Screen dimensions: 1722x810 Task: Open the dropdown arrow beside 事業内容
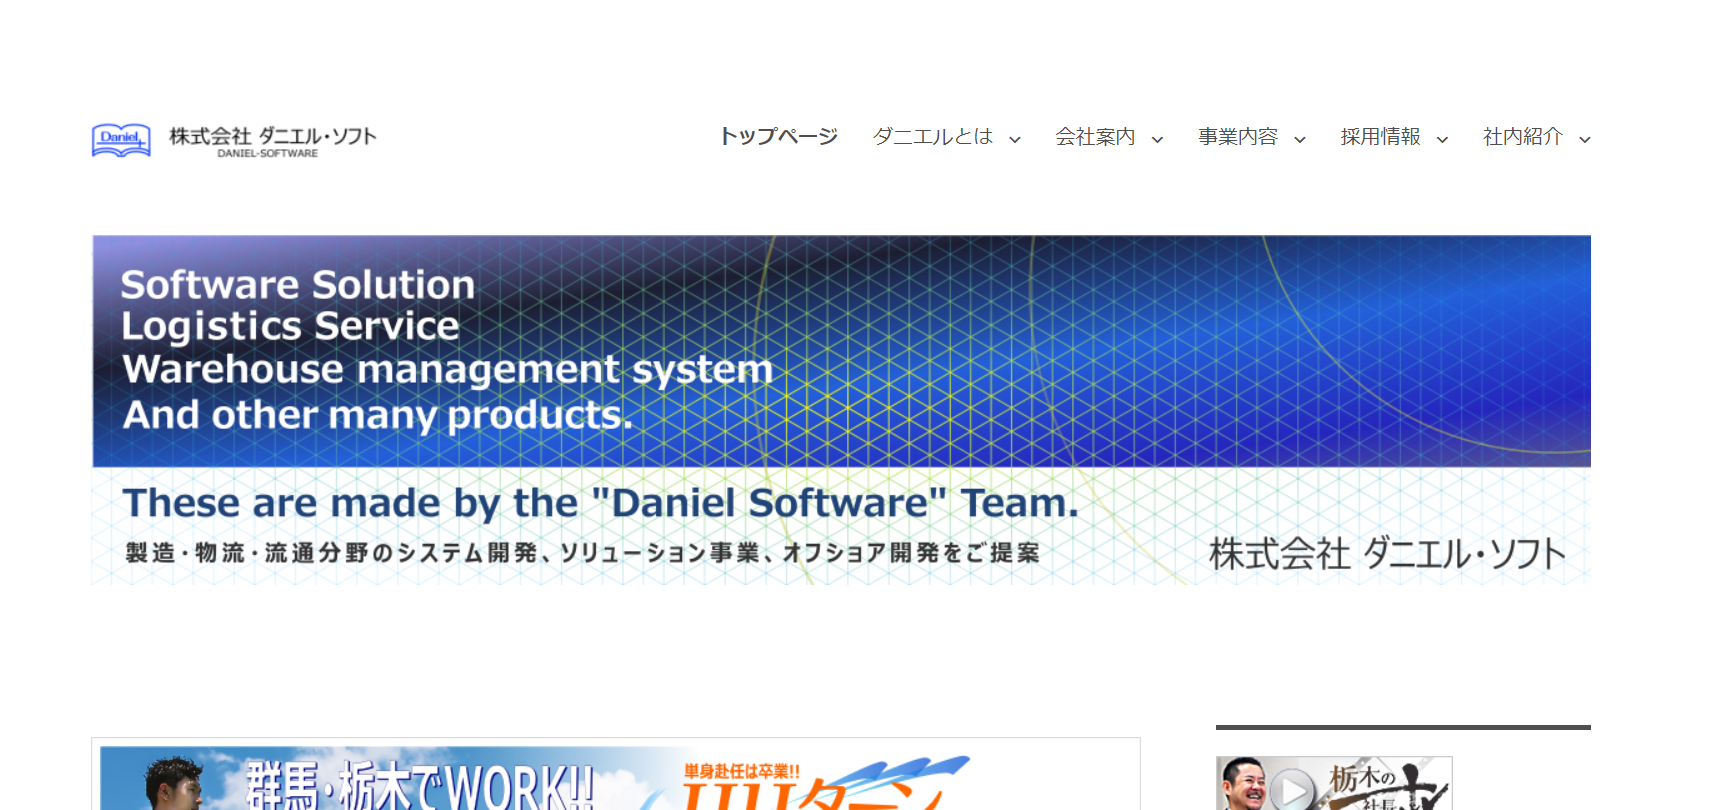pyautogui.click(x=1300, y=140)
